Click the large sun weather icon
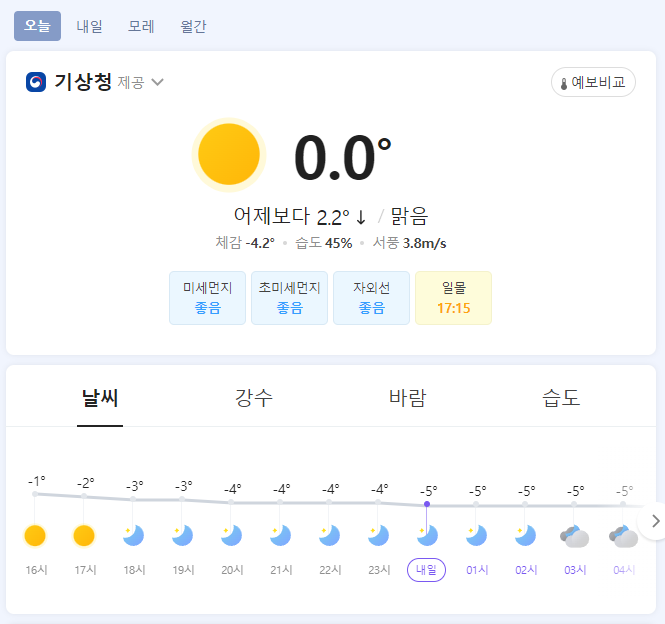 (x=229, y=154)
